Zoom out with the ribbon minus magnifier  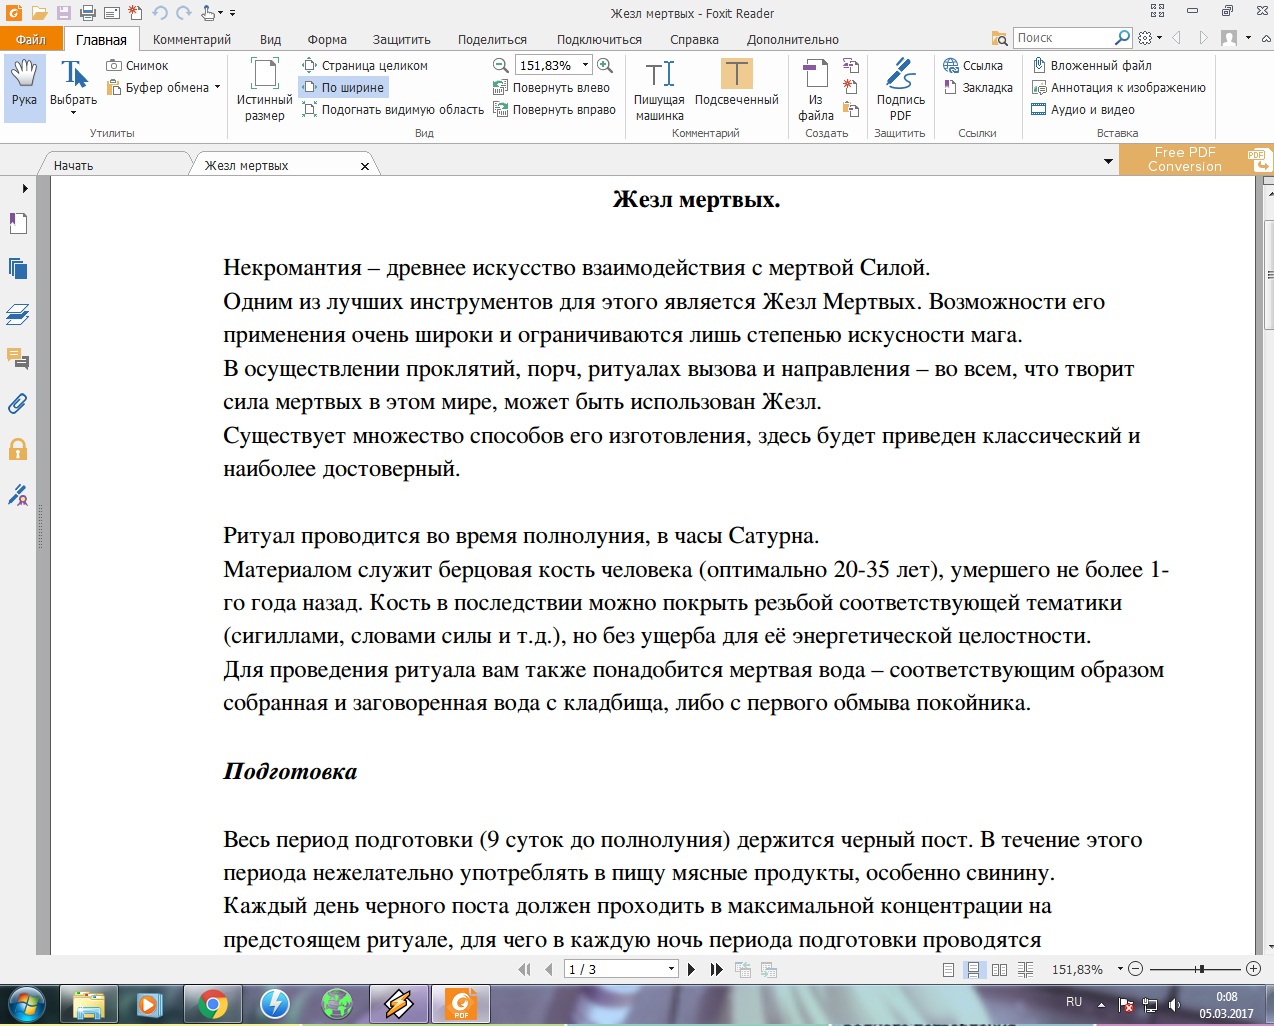(x=501, y=66)
